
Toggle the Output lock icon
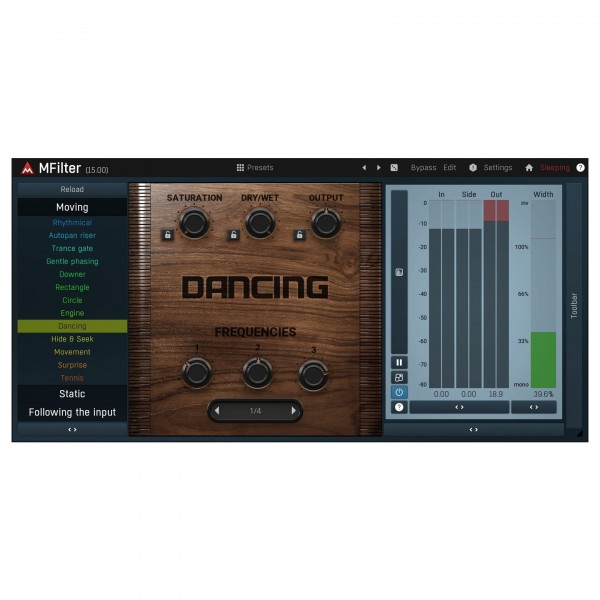click(x=300, y=235)
